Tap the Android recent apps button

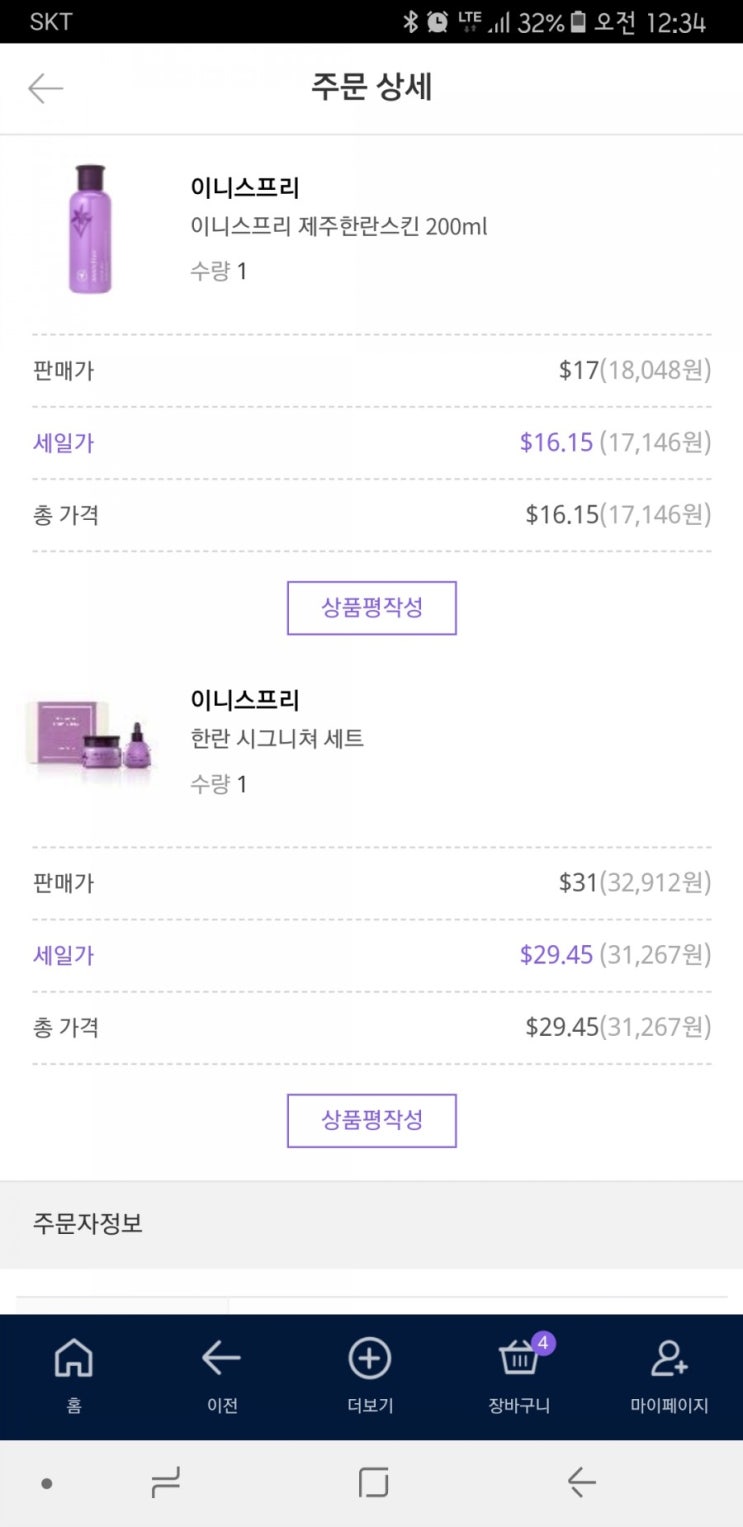point(166,1482)
